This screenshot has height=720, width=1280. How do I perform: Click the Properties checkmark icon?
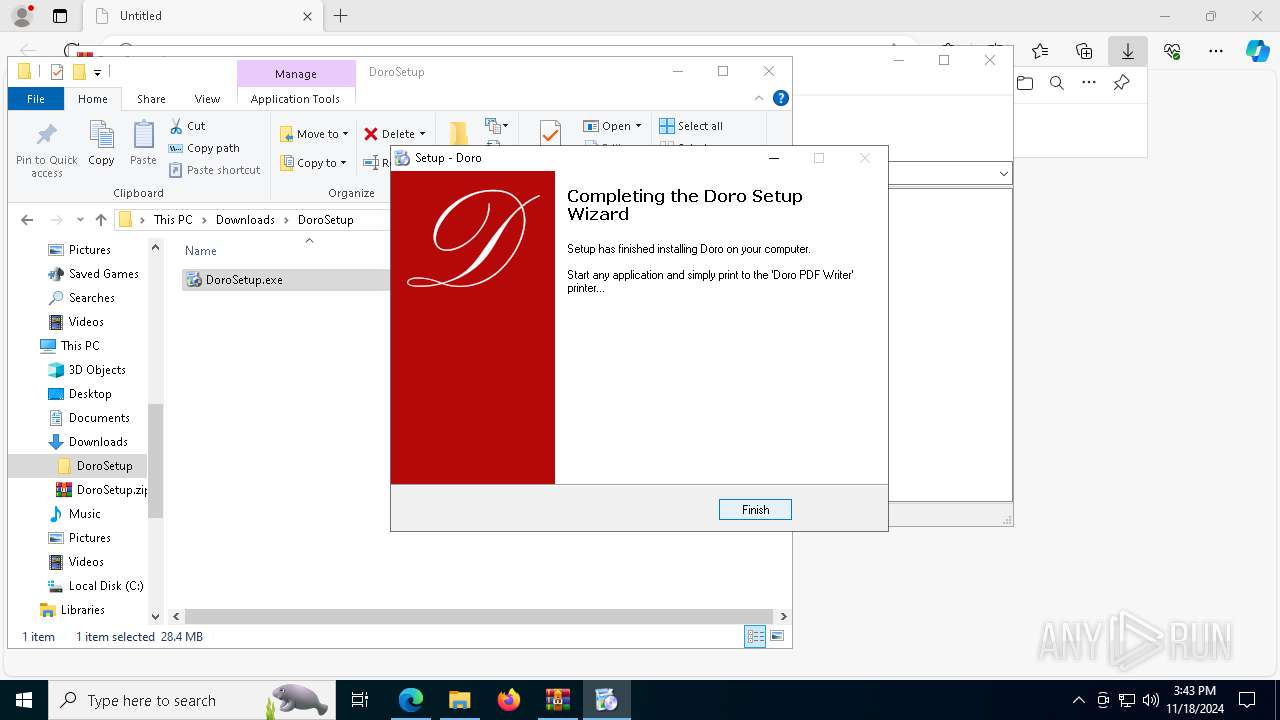coord(549,133)
